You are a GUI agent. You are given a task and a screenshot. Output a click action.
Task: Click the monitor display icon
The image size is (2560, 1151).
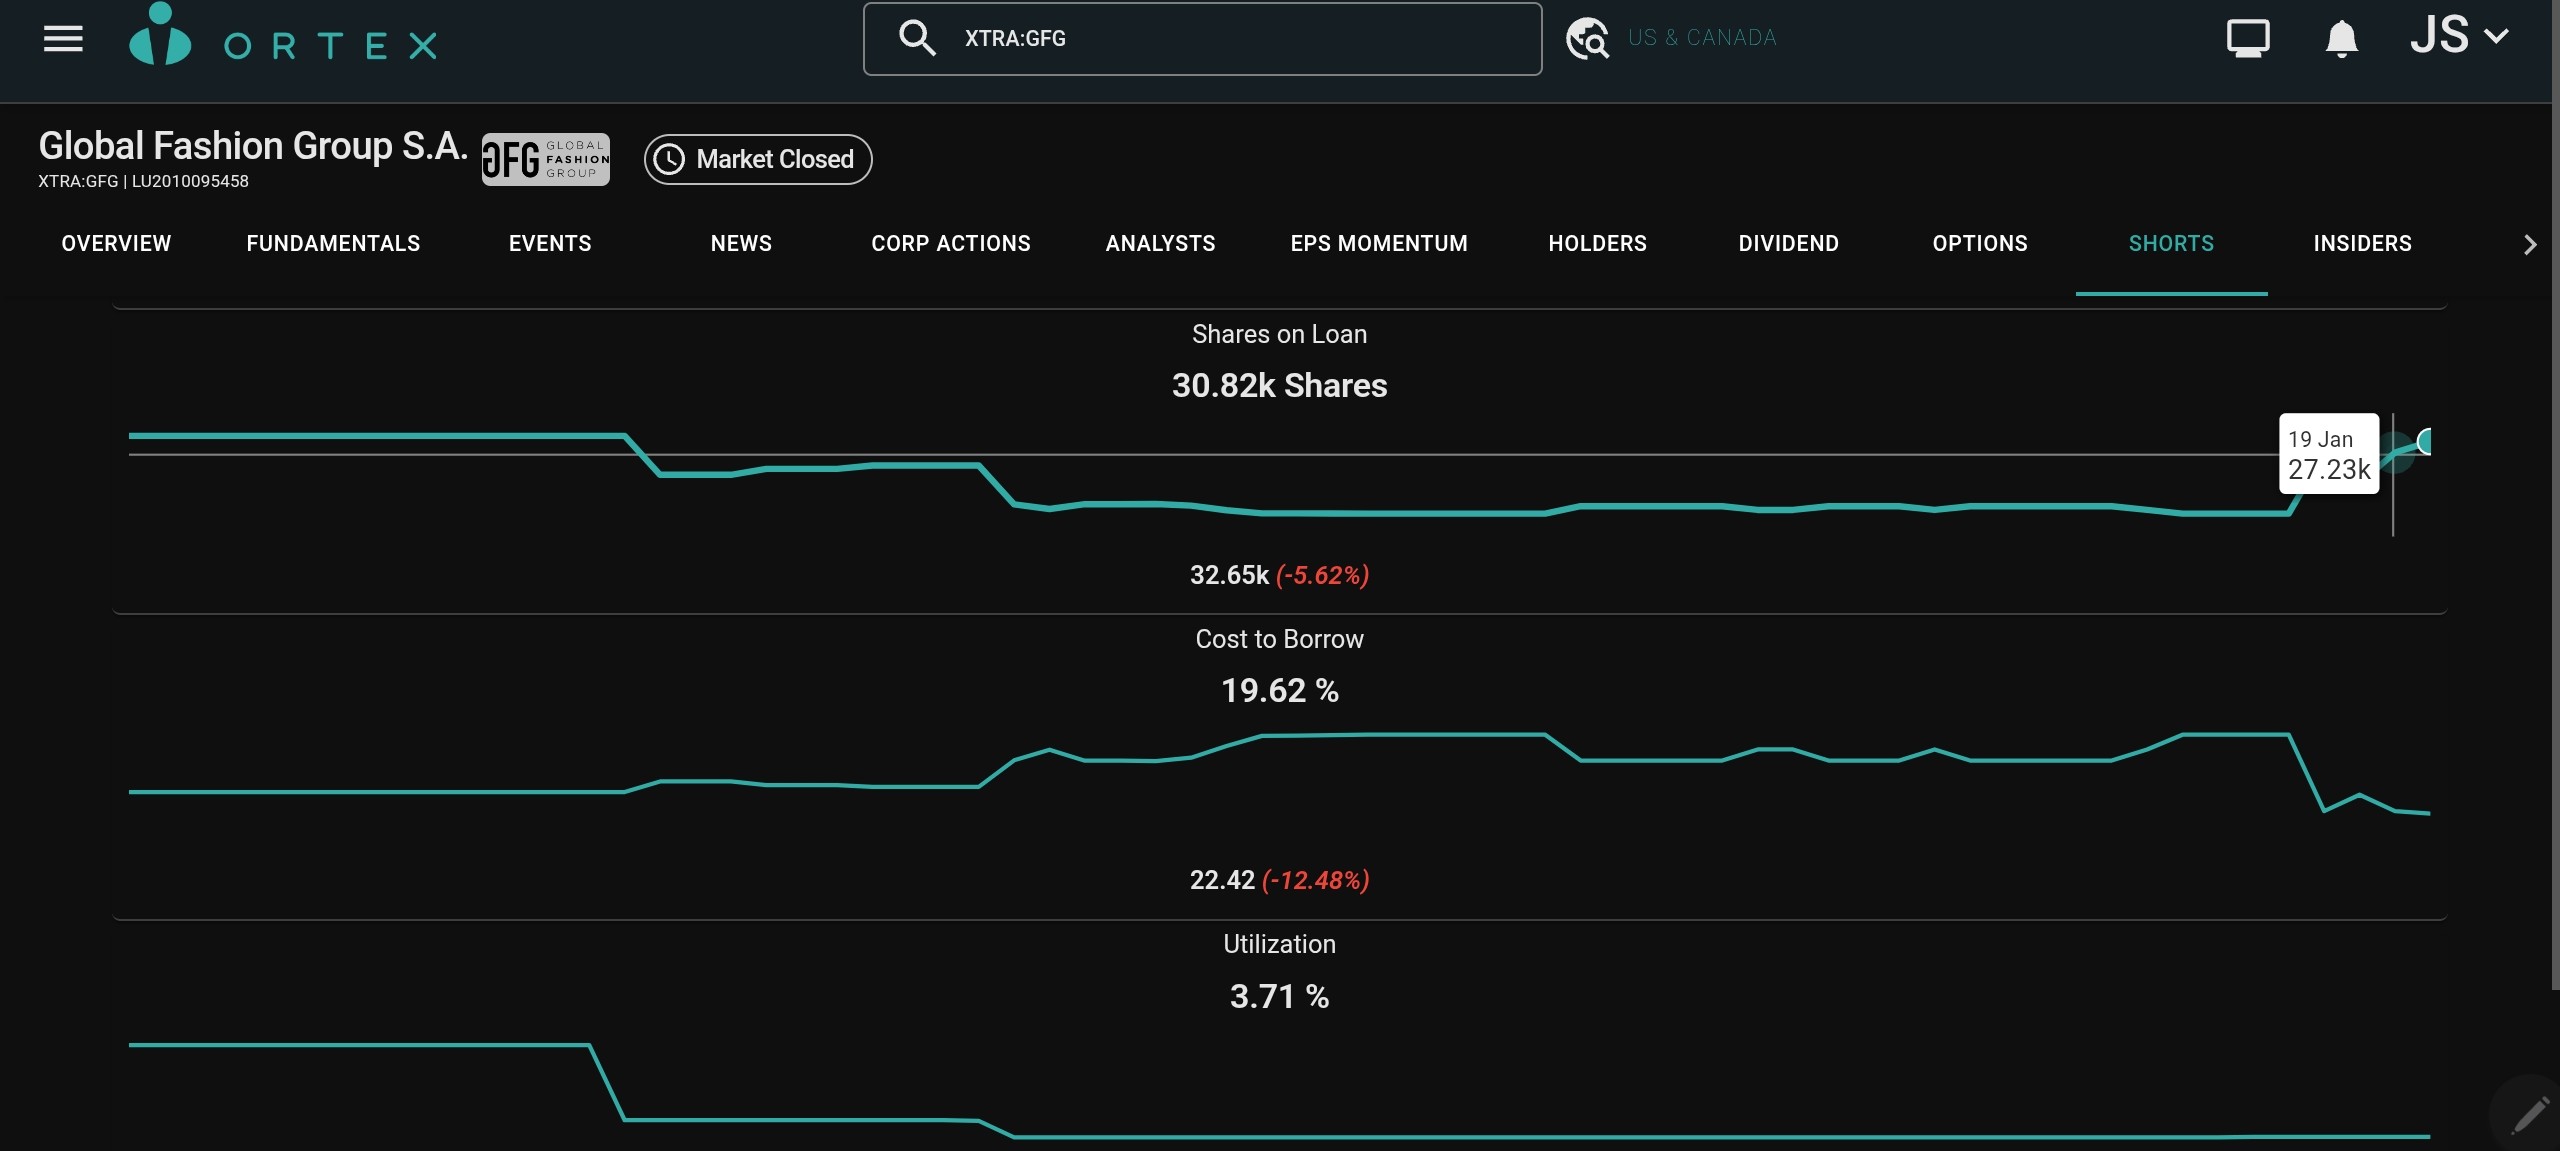[x=2247, y=39]
